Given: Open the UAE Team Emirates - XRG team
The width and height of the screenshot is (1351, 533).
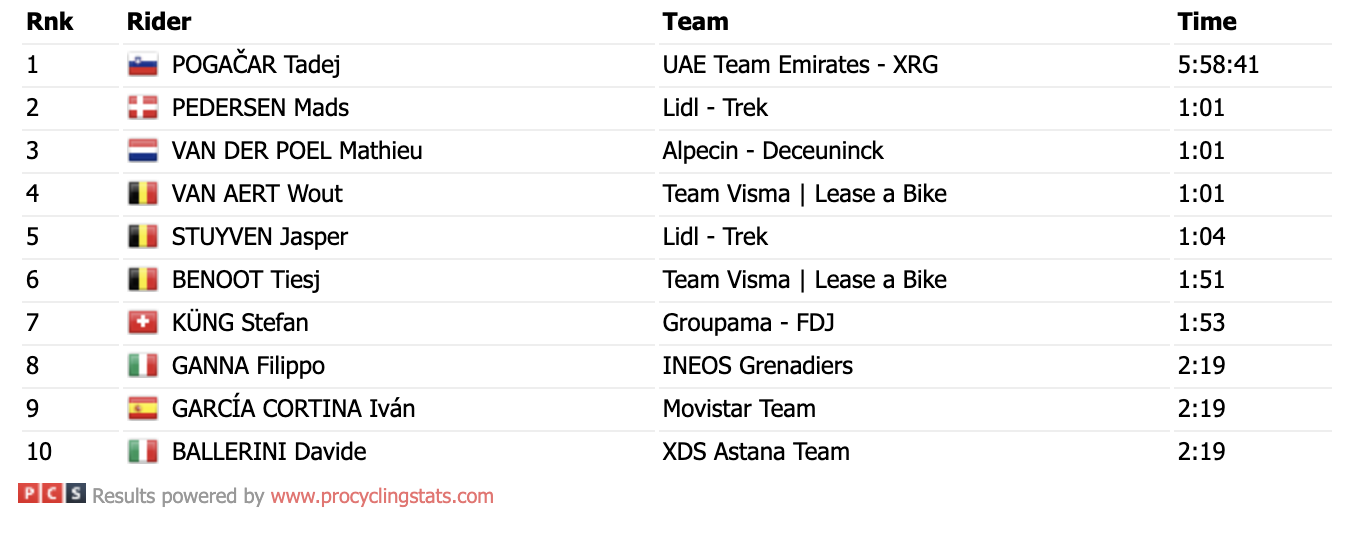Looking at the screenshot, I should click(800, 65).
